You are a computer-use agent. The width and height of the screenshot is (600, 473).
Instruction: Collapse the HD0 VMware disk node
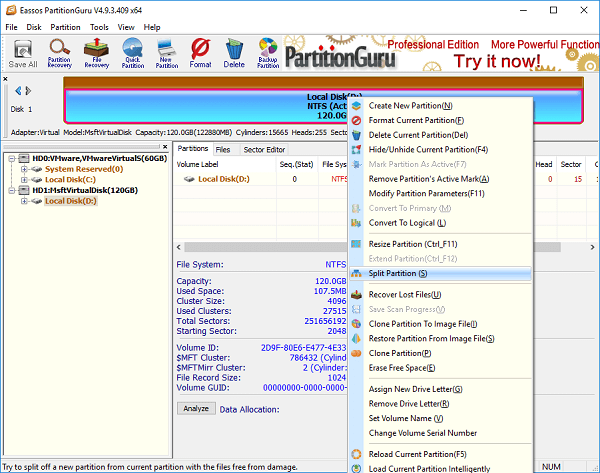pyautogui.click(x=12, y=158)
